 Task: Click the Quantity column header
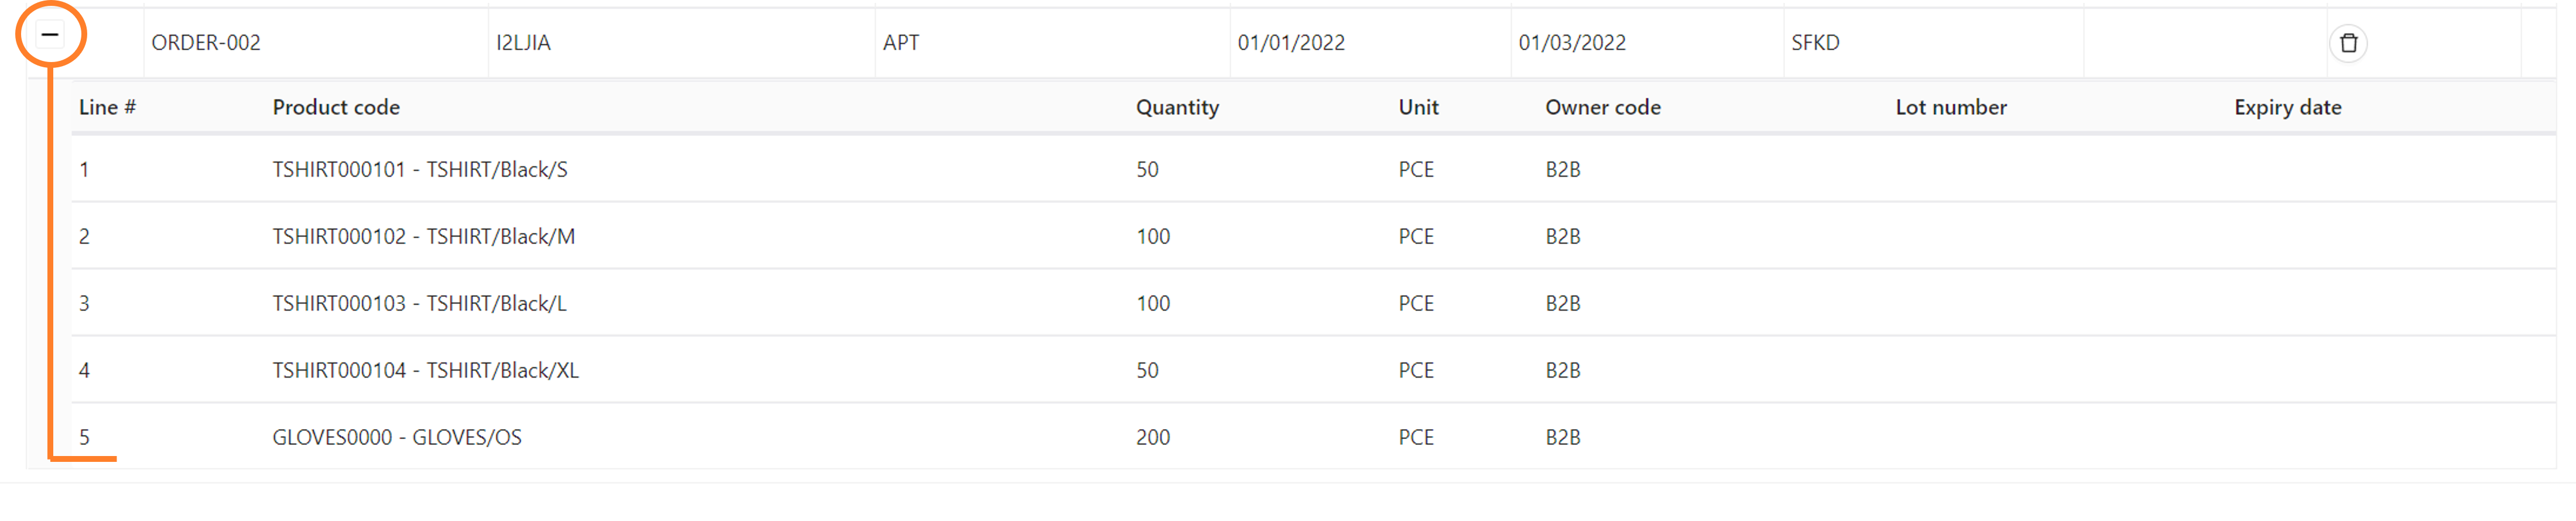[1177, 107]
